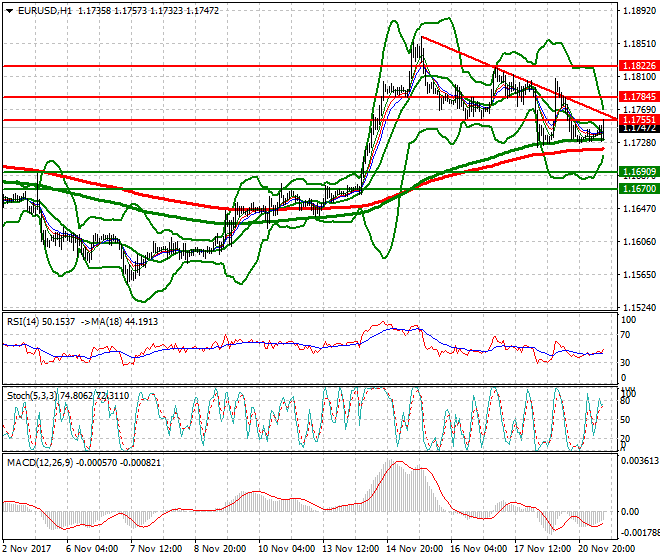Click the 1.18920 price scale value
Viewport: 660px width, 560px height.
pyautogui.click(x=639, y=11)
